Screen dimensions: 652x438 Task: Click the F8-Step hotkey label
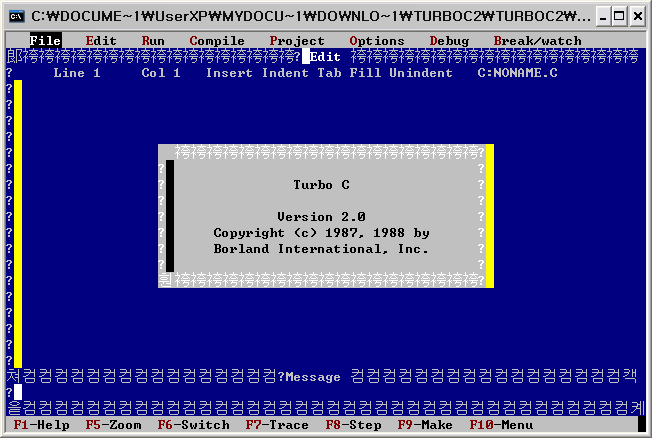coord(353,425)
